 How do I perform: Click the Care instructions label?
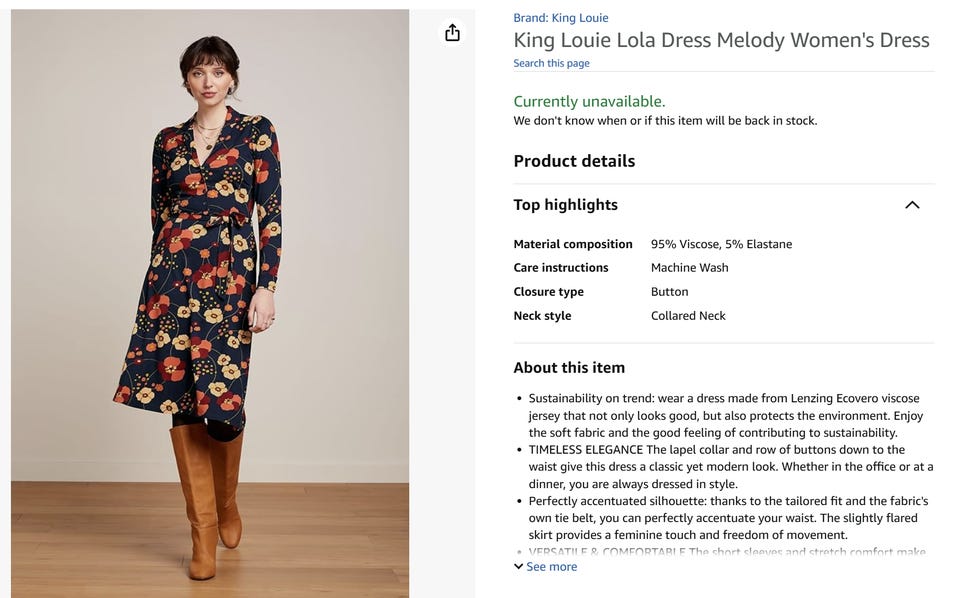(561, 268)
